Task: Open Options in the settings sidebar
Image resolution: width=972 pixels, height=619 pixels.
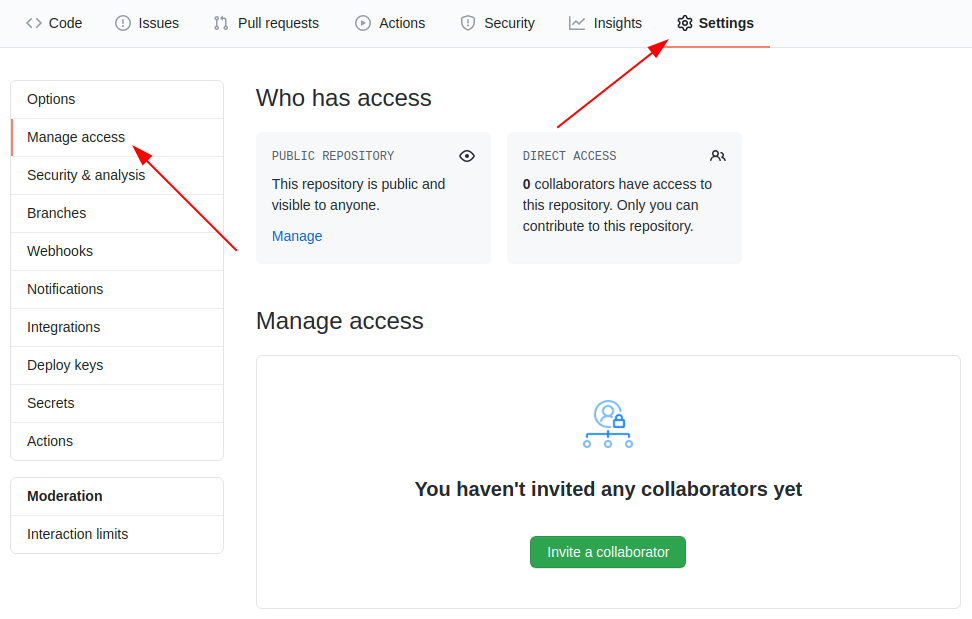Action: (51, 99)
